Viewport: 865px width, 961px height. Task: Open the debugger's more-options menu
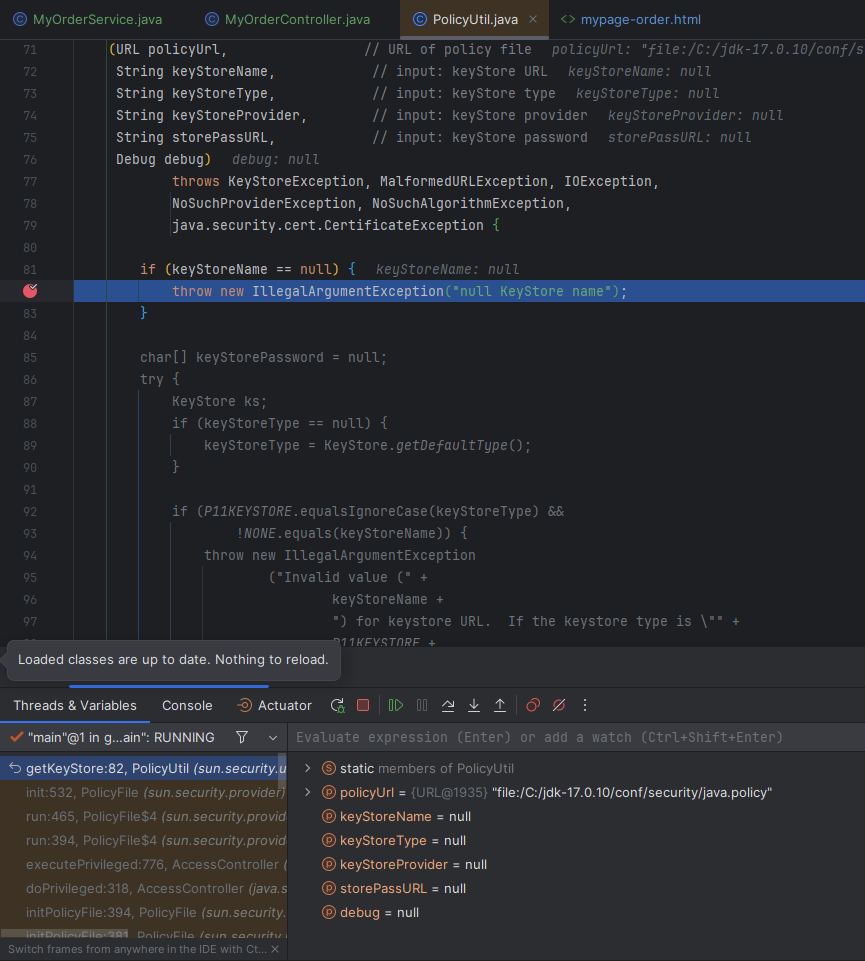point(585,705)
